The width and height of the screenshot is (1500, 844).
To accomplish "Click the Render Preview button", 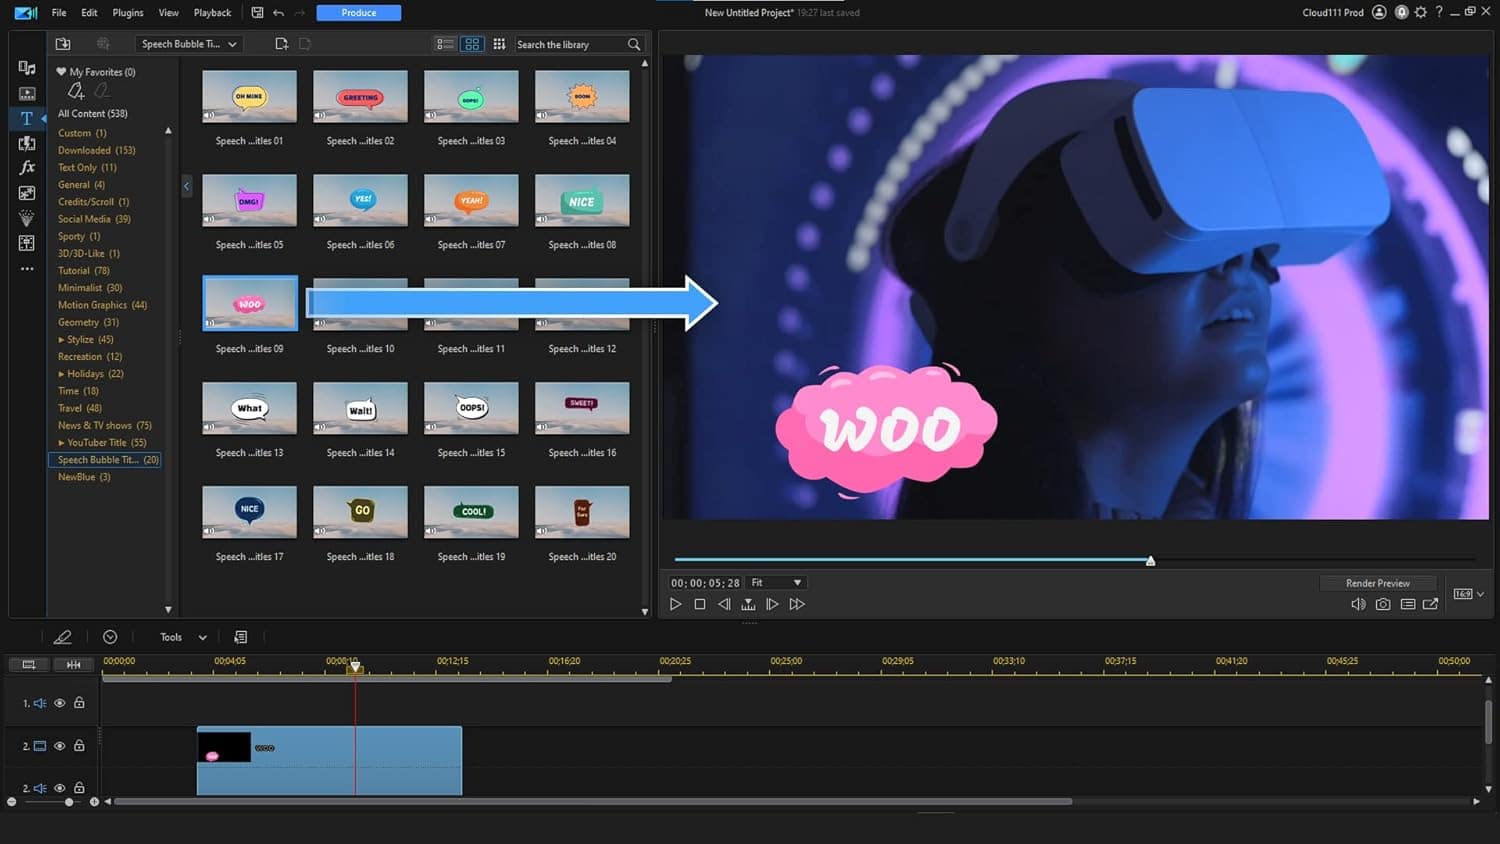I will [x=1377, y=583].
